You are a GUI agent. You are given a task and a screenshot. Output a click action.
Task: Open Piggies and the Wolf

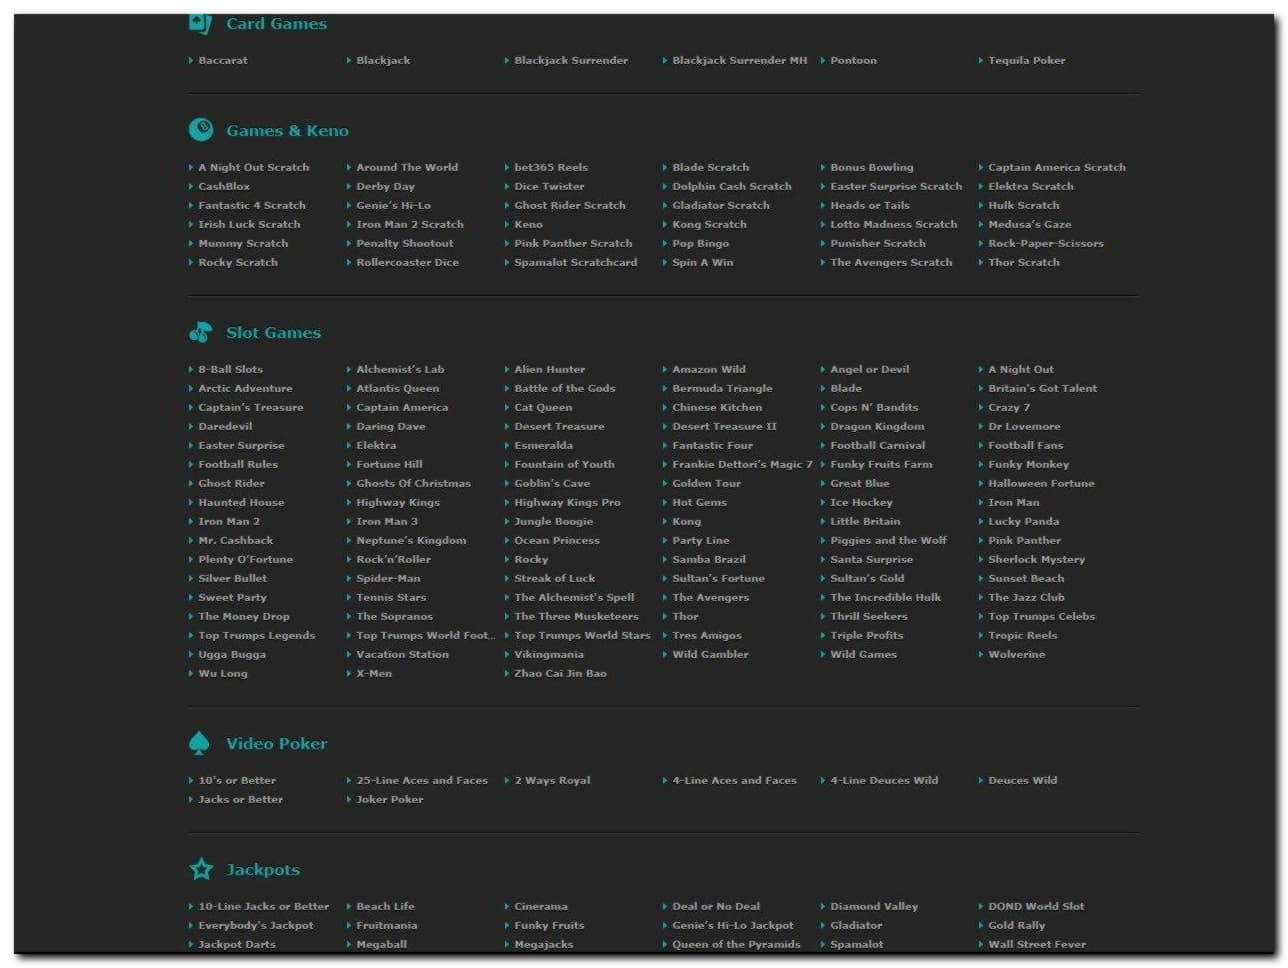[888, 541]
